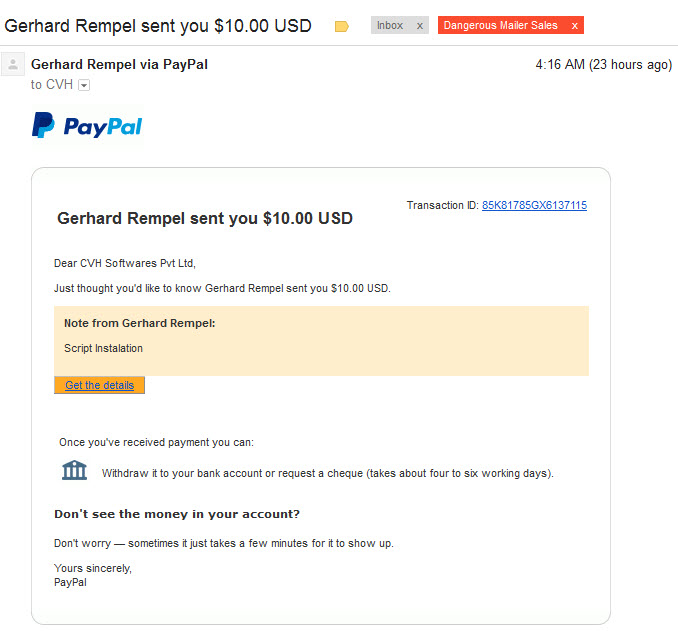Click the email subject heading text
This screenshot has height=631, width=678.
coord(158,26)
